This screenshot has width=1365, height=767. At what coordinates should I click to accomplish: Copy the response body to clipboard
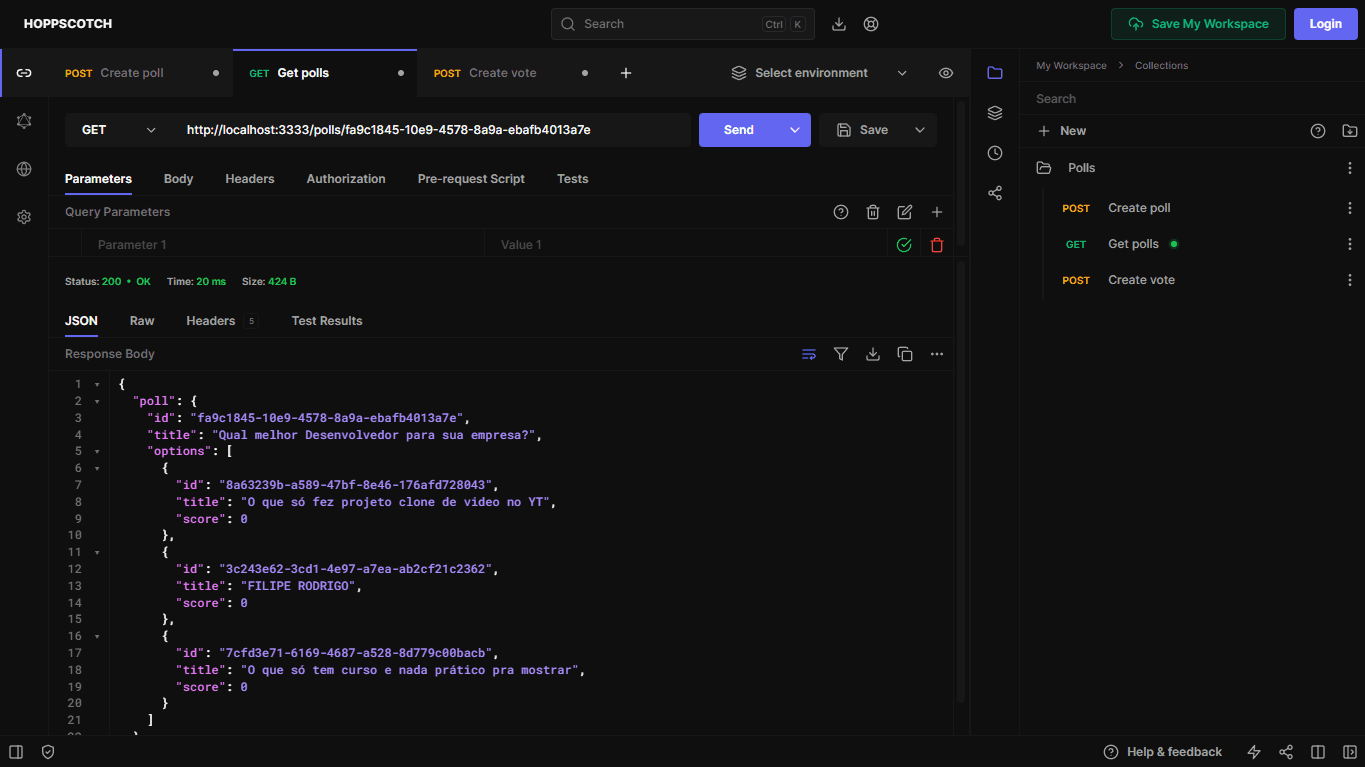click(x=905, y=353)
